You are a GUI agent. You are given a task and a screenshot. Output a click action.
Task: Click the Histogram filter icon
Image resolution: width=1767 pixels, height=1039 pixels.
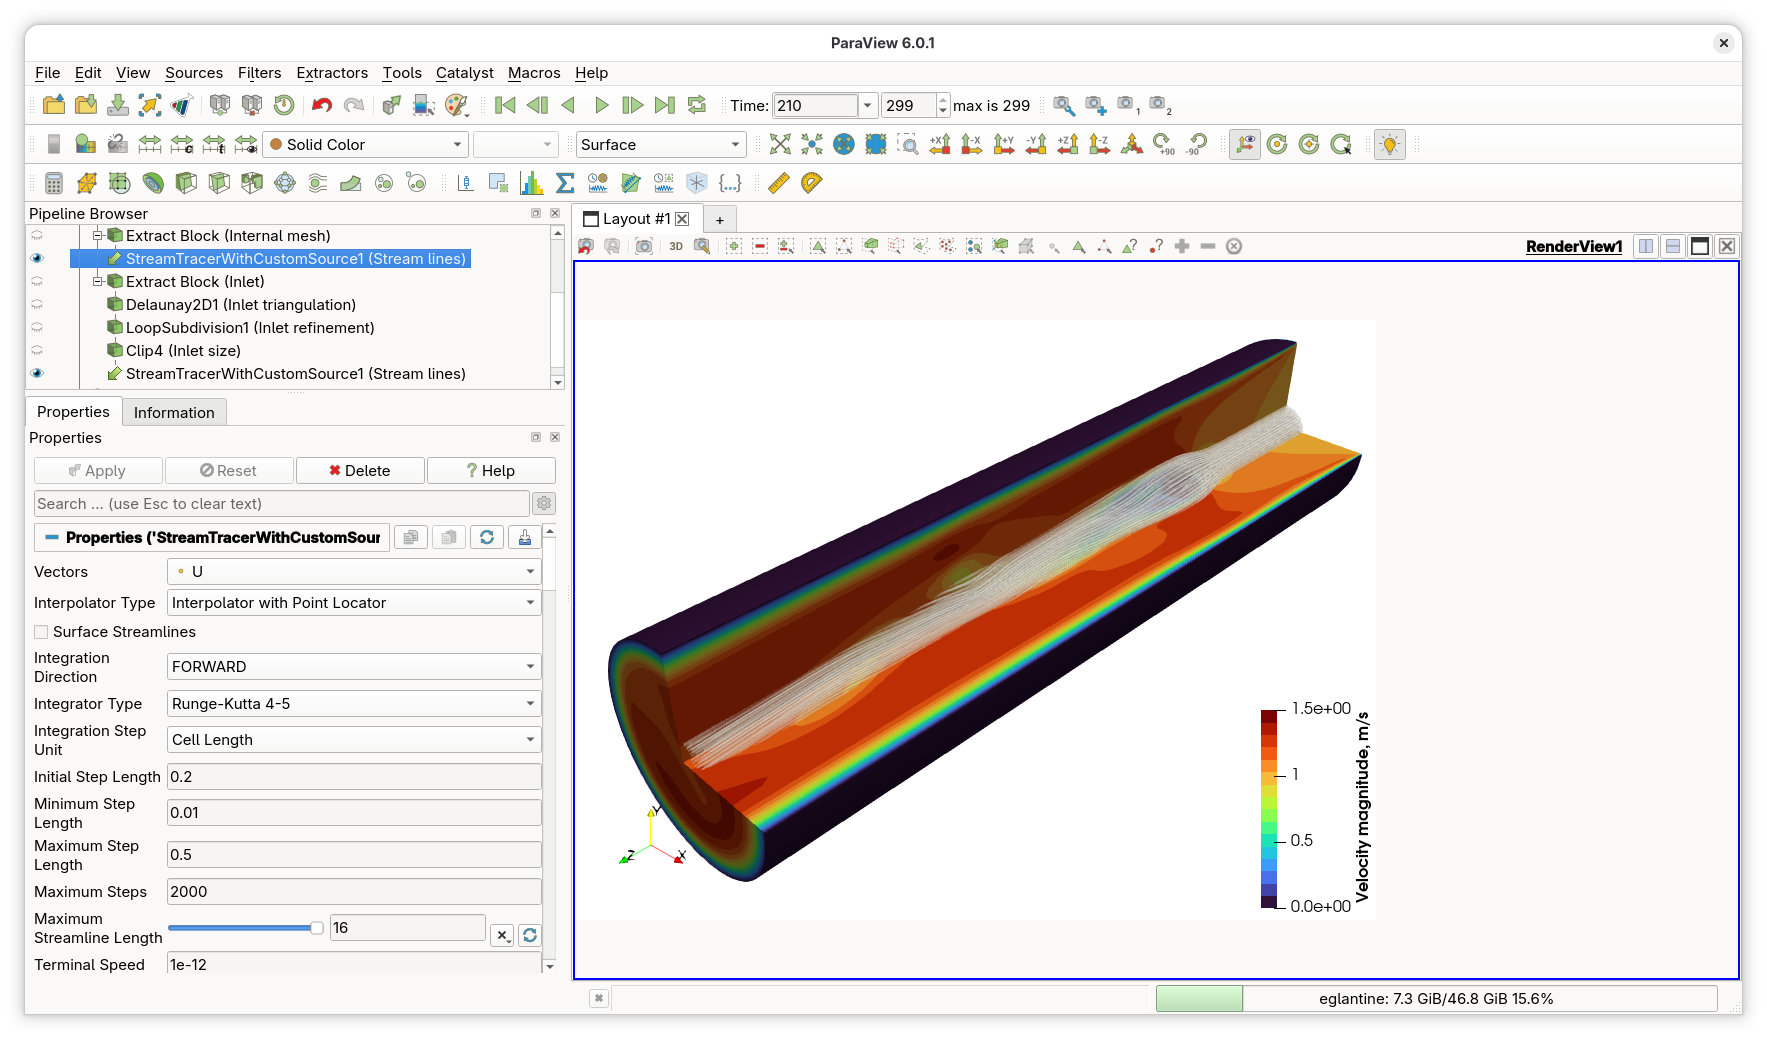532,183
